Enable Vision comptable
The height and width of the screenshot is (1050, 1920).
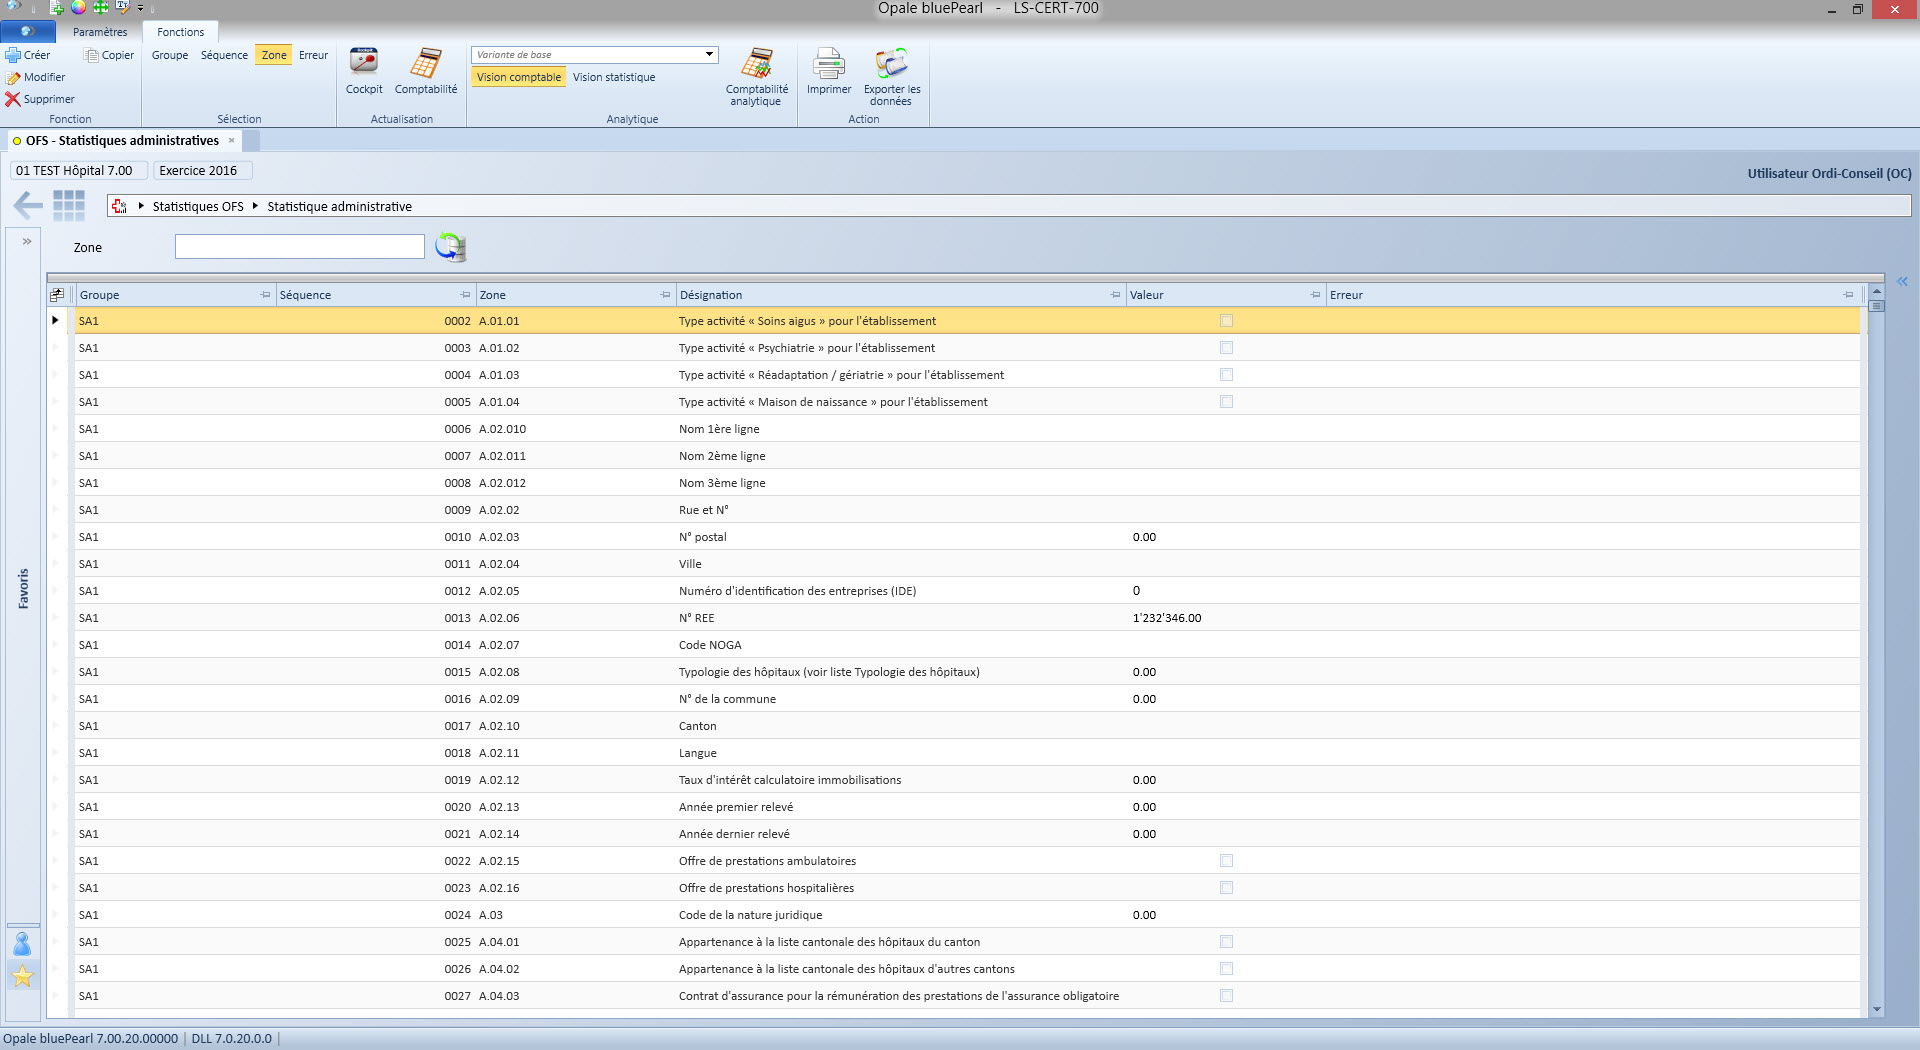coord(519,77)
